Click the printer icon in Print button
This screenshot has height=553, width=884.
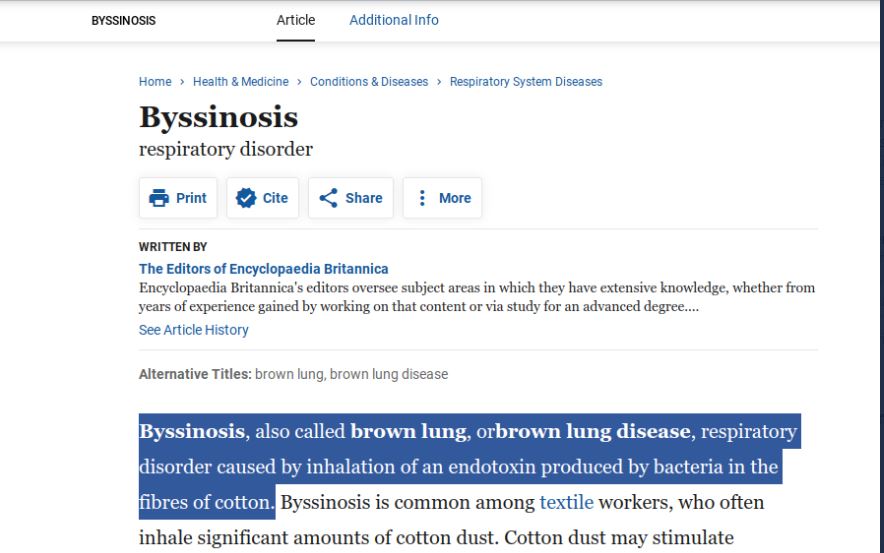coord(159,198)
